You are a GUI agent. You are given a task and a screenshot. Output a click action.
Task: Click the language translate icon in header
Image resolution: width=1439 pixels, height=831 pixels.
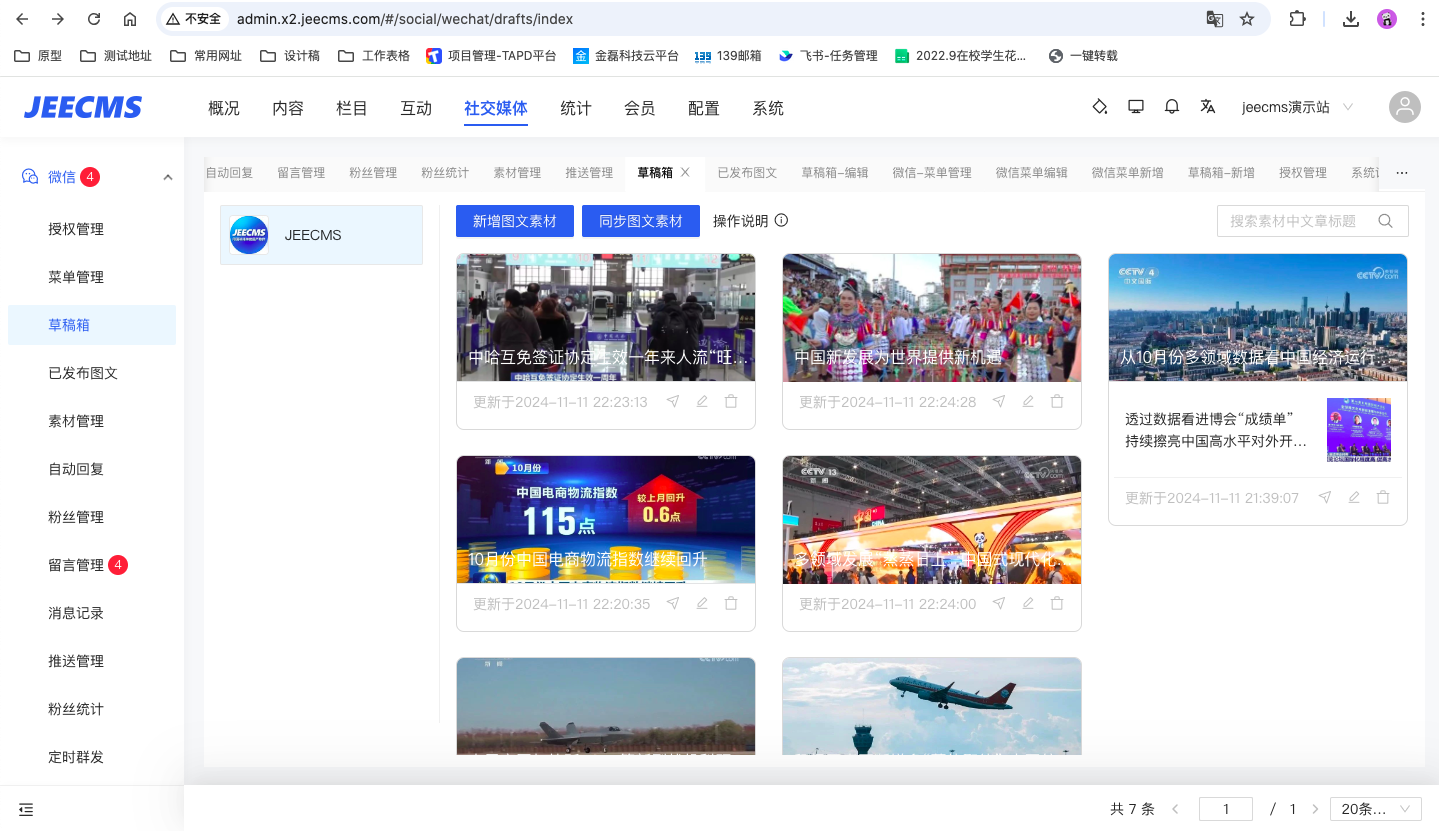point(1208,107)
